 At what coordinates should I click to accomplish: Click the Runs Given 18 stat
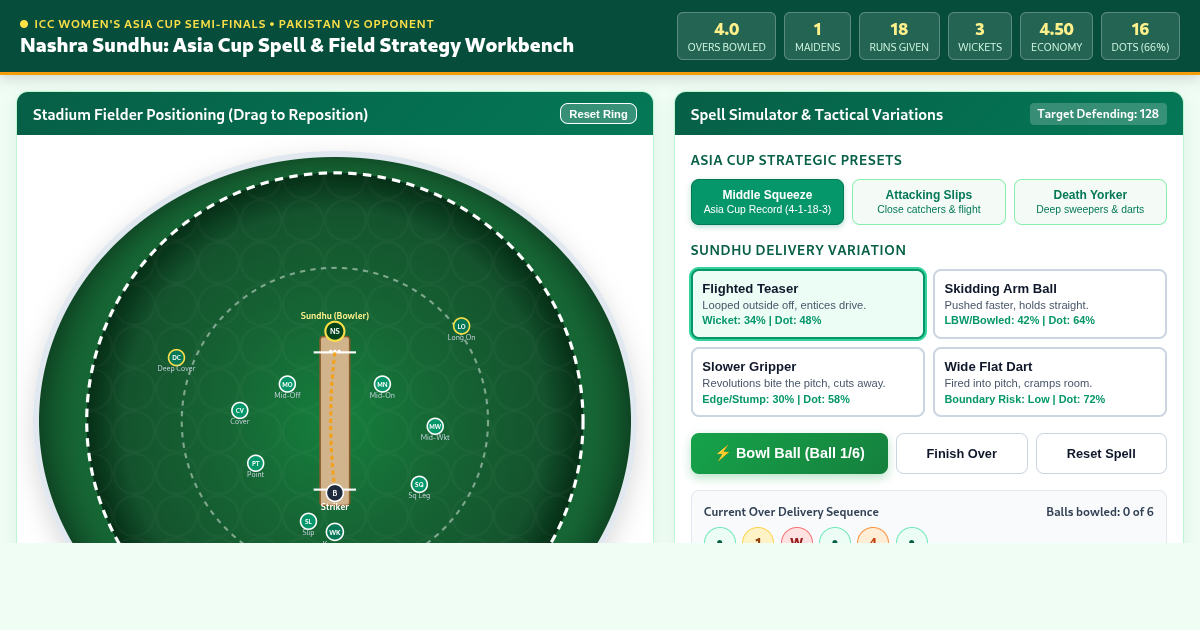click(899, 36)
